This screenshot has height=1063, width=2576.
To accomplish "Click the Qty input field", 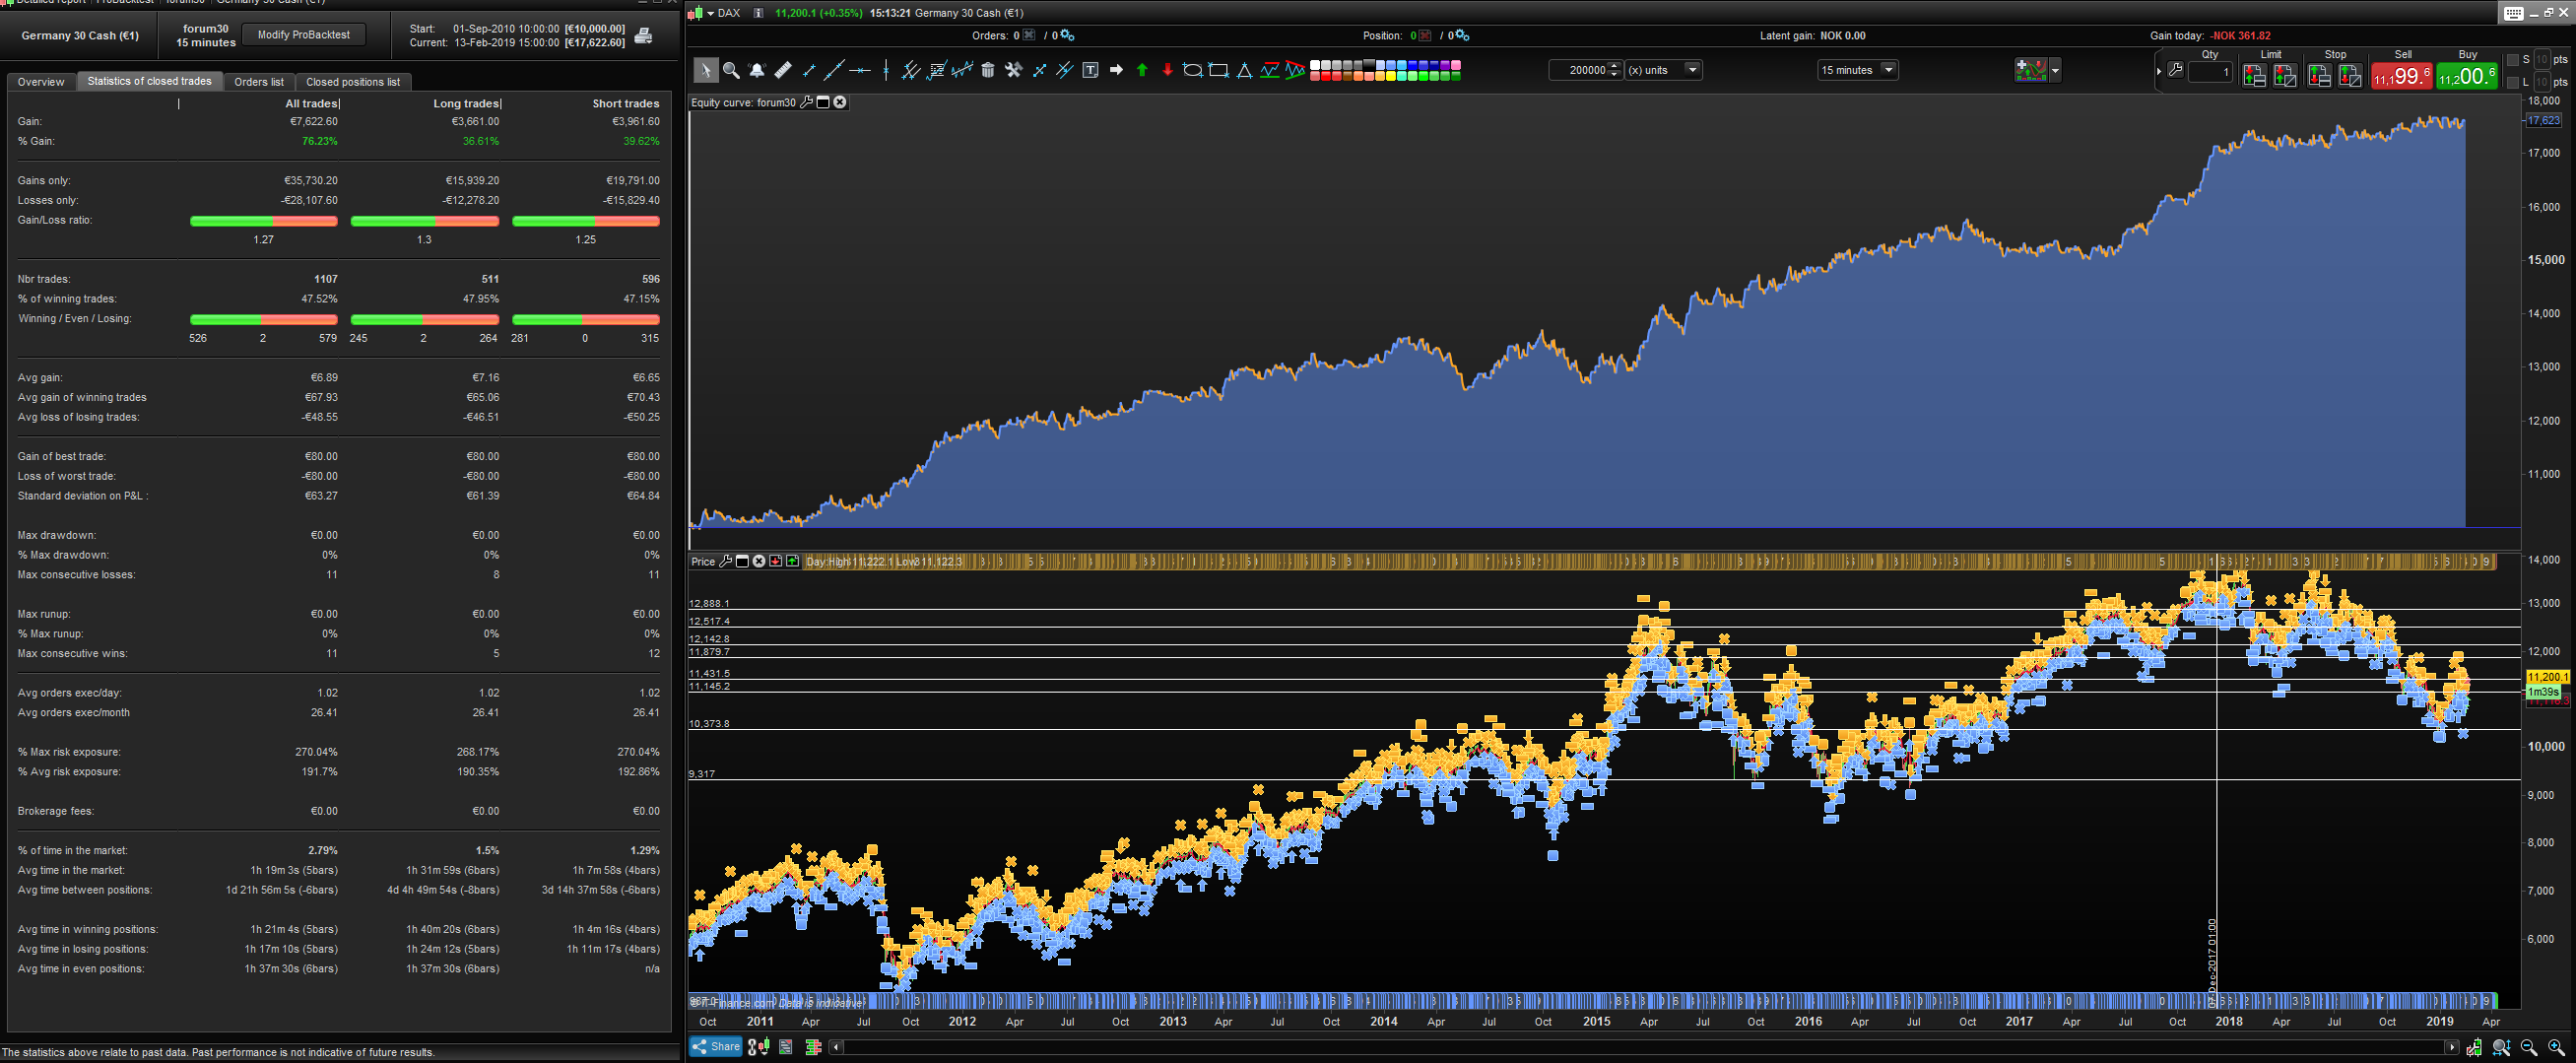I will tap(2210, 72).
